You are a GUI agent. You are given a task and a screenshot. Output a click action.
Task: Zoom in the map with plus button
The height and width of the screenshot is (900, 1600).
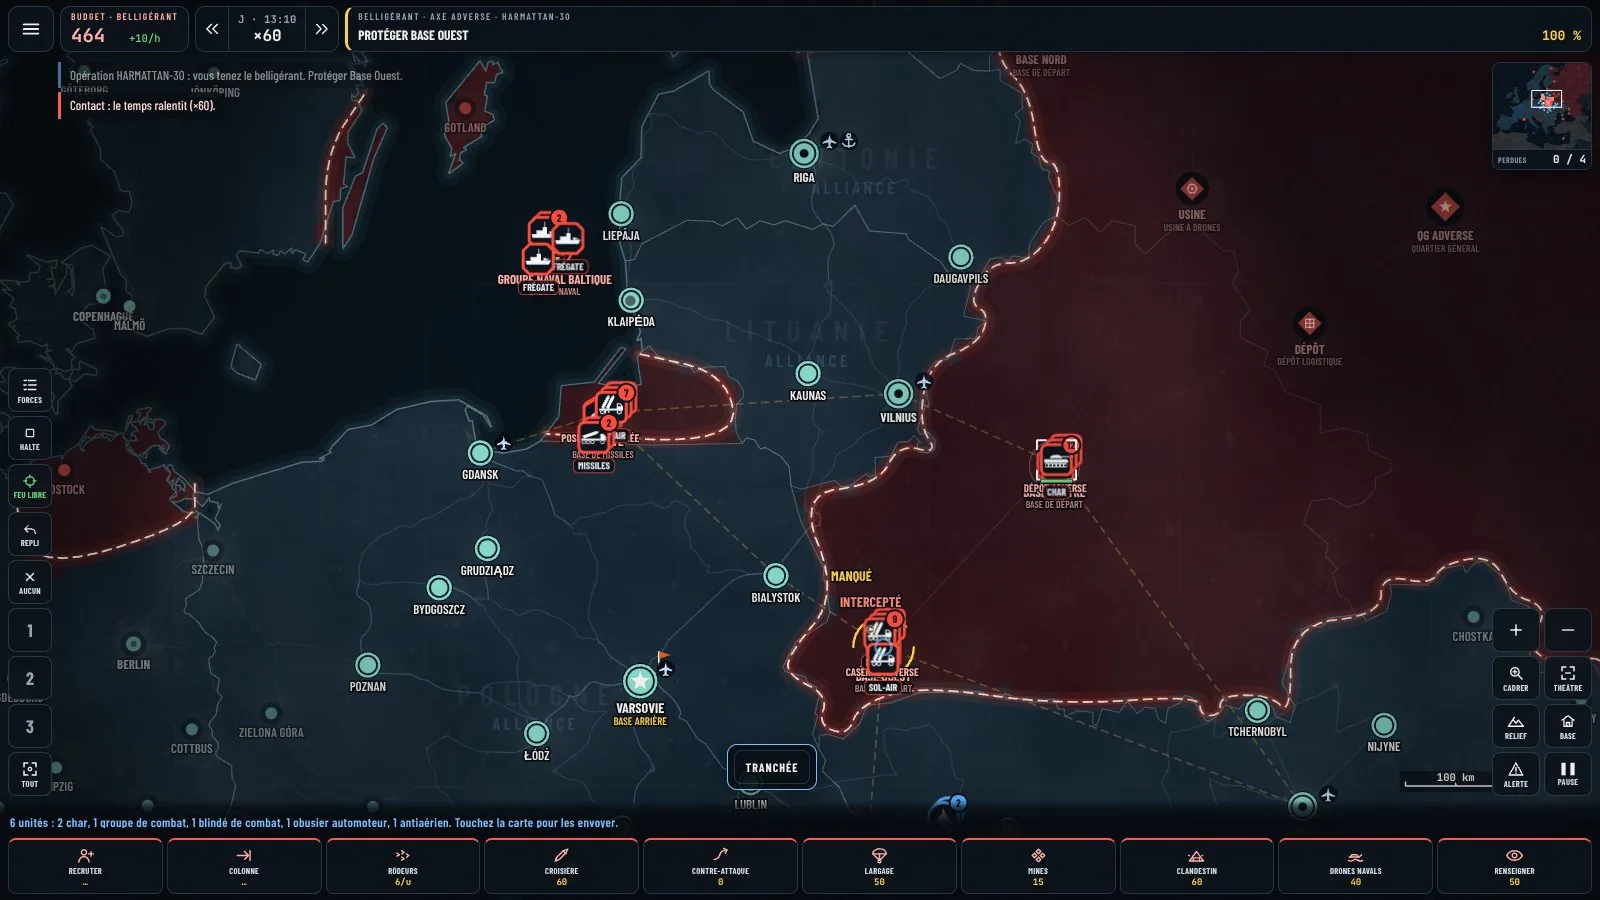tap(1516, 630)
